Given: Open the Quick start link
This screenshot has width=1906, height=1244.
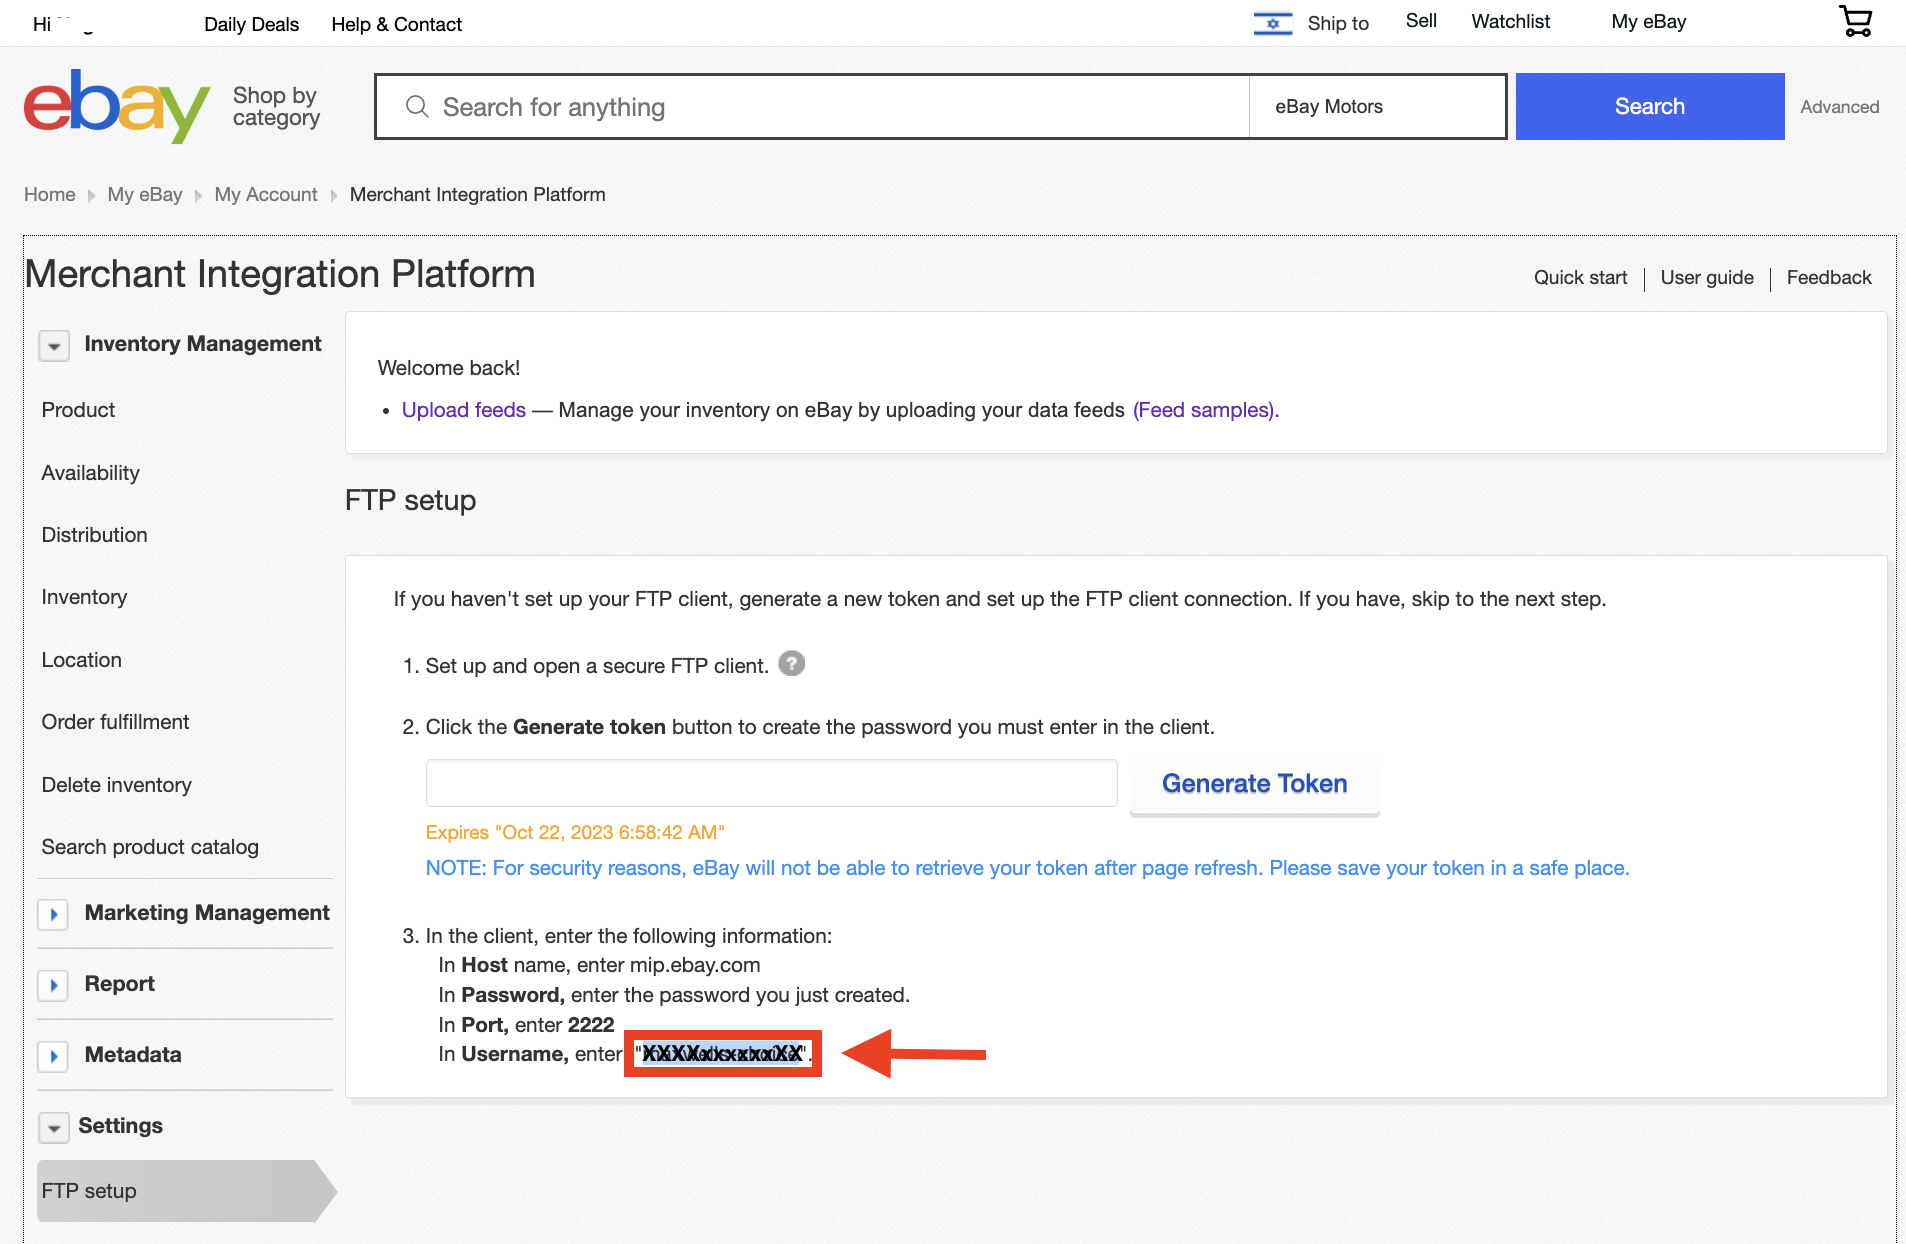Looking at the screenshot, I should click(1580, 277).
